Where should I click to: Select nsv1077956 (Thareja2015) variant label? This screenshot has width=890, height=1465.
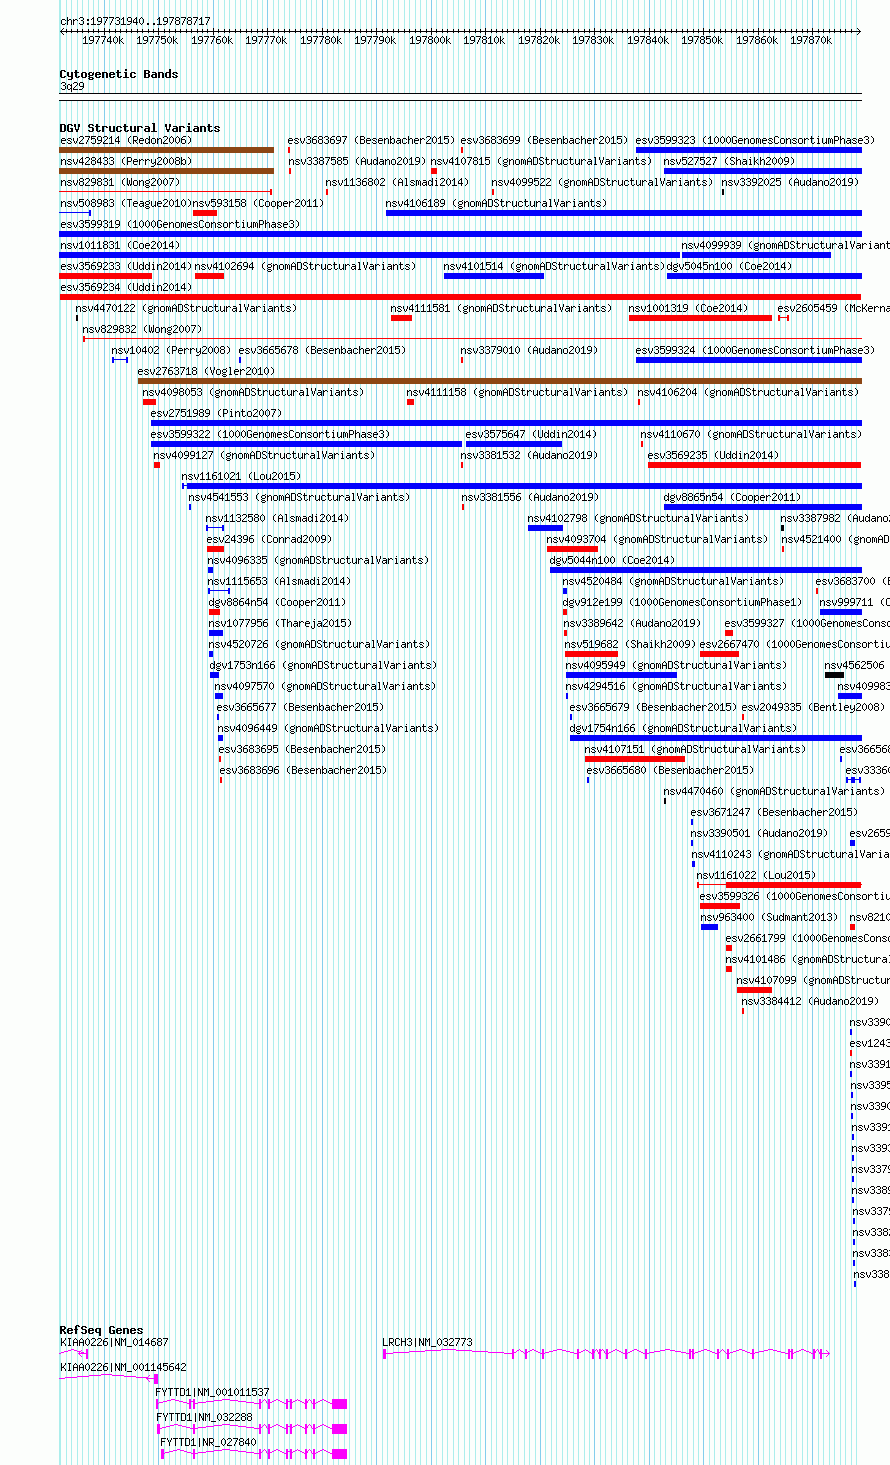[x=280, y=623]
